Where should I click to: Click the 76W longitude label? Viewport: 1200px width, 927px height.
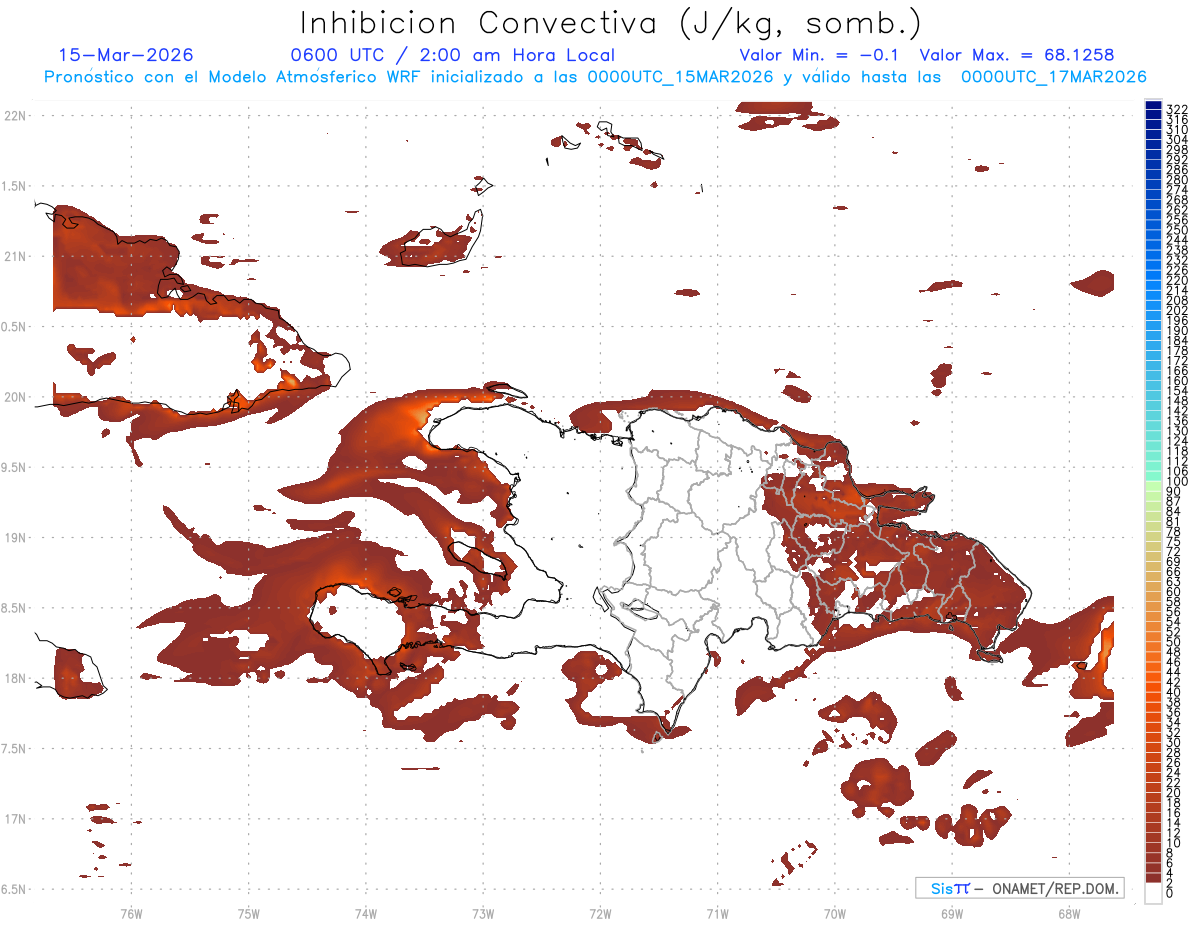[131, 913]
